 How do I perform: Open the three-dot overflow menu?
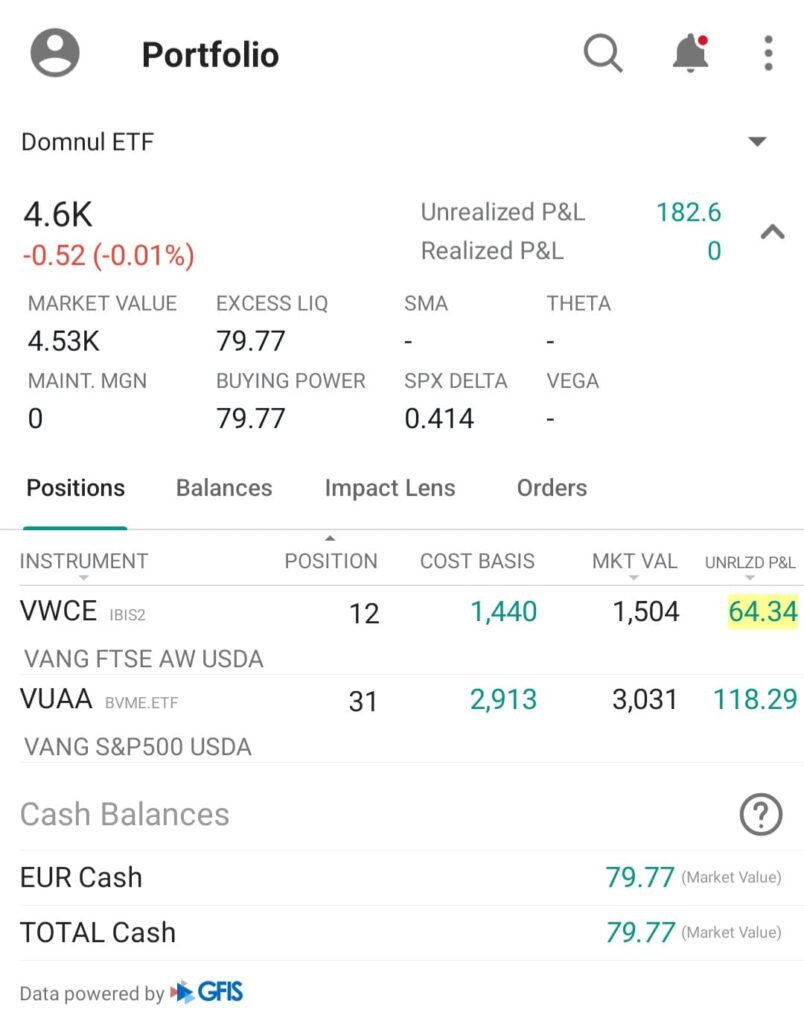(x=768, y=53)
